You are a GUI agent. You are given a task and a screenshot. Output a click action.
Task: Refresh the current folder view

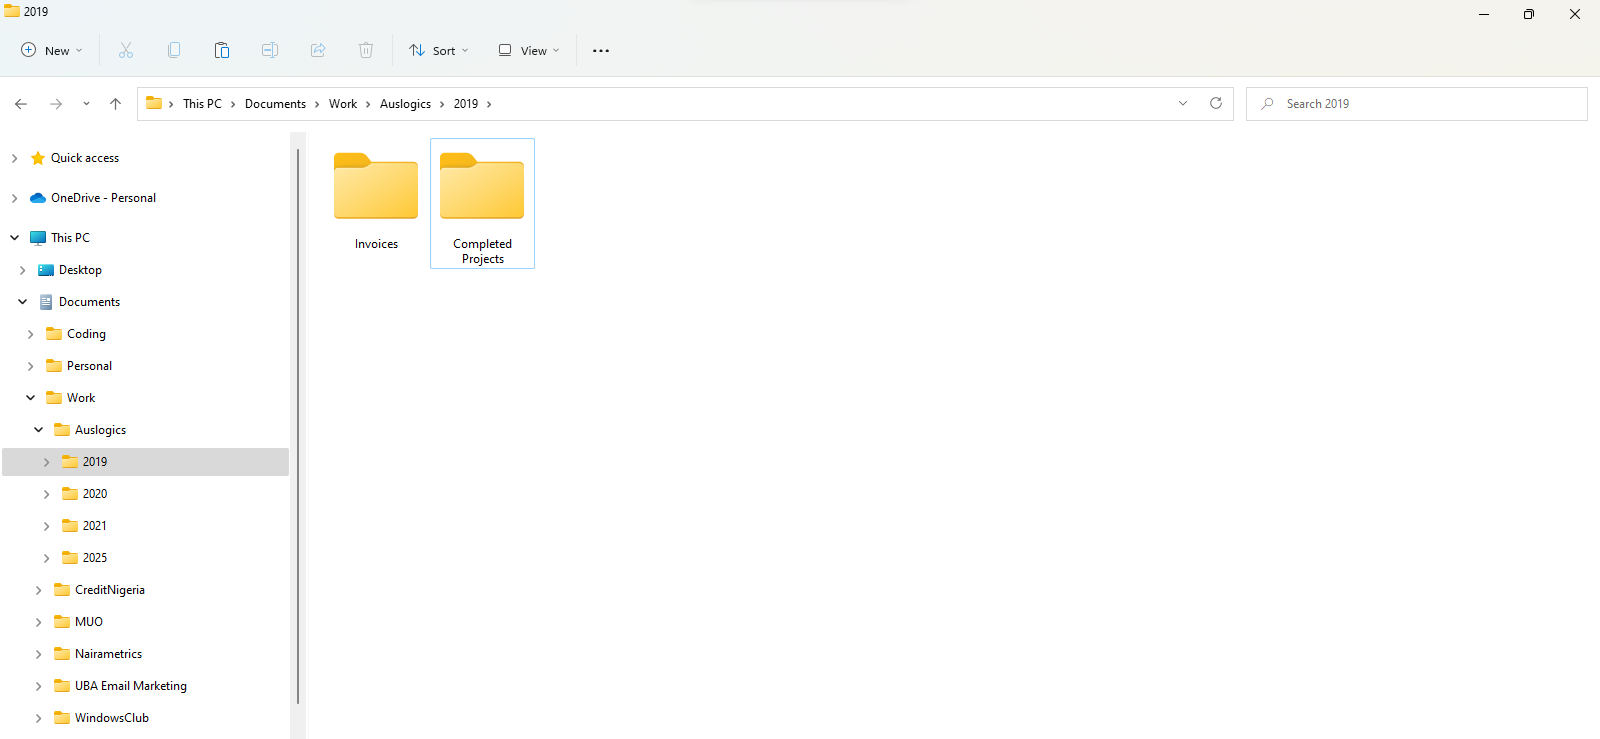1216,103
